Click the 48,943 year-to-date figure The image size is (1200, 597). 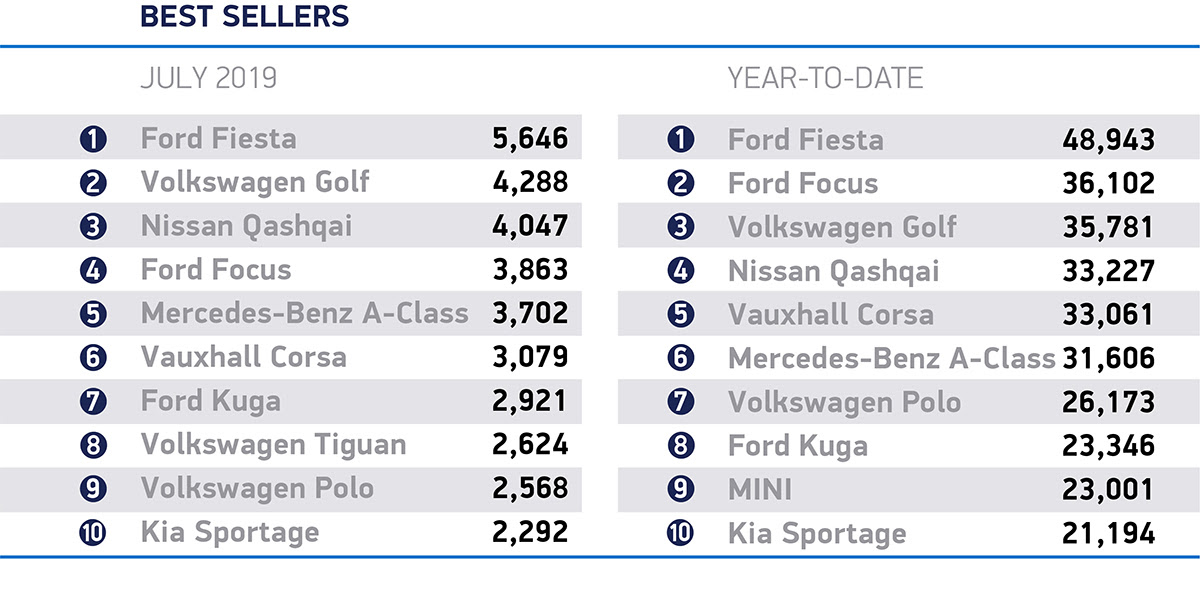1108,139
